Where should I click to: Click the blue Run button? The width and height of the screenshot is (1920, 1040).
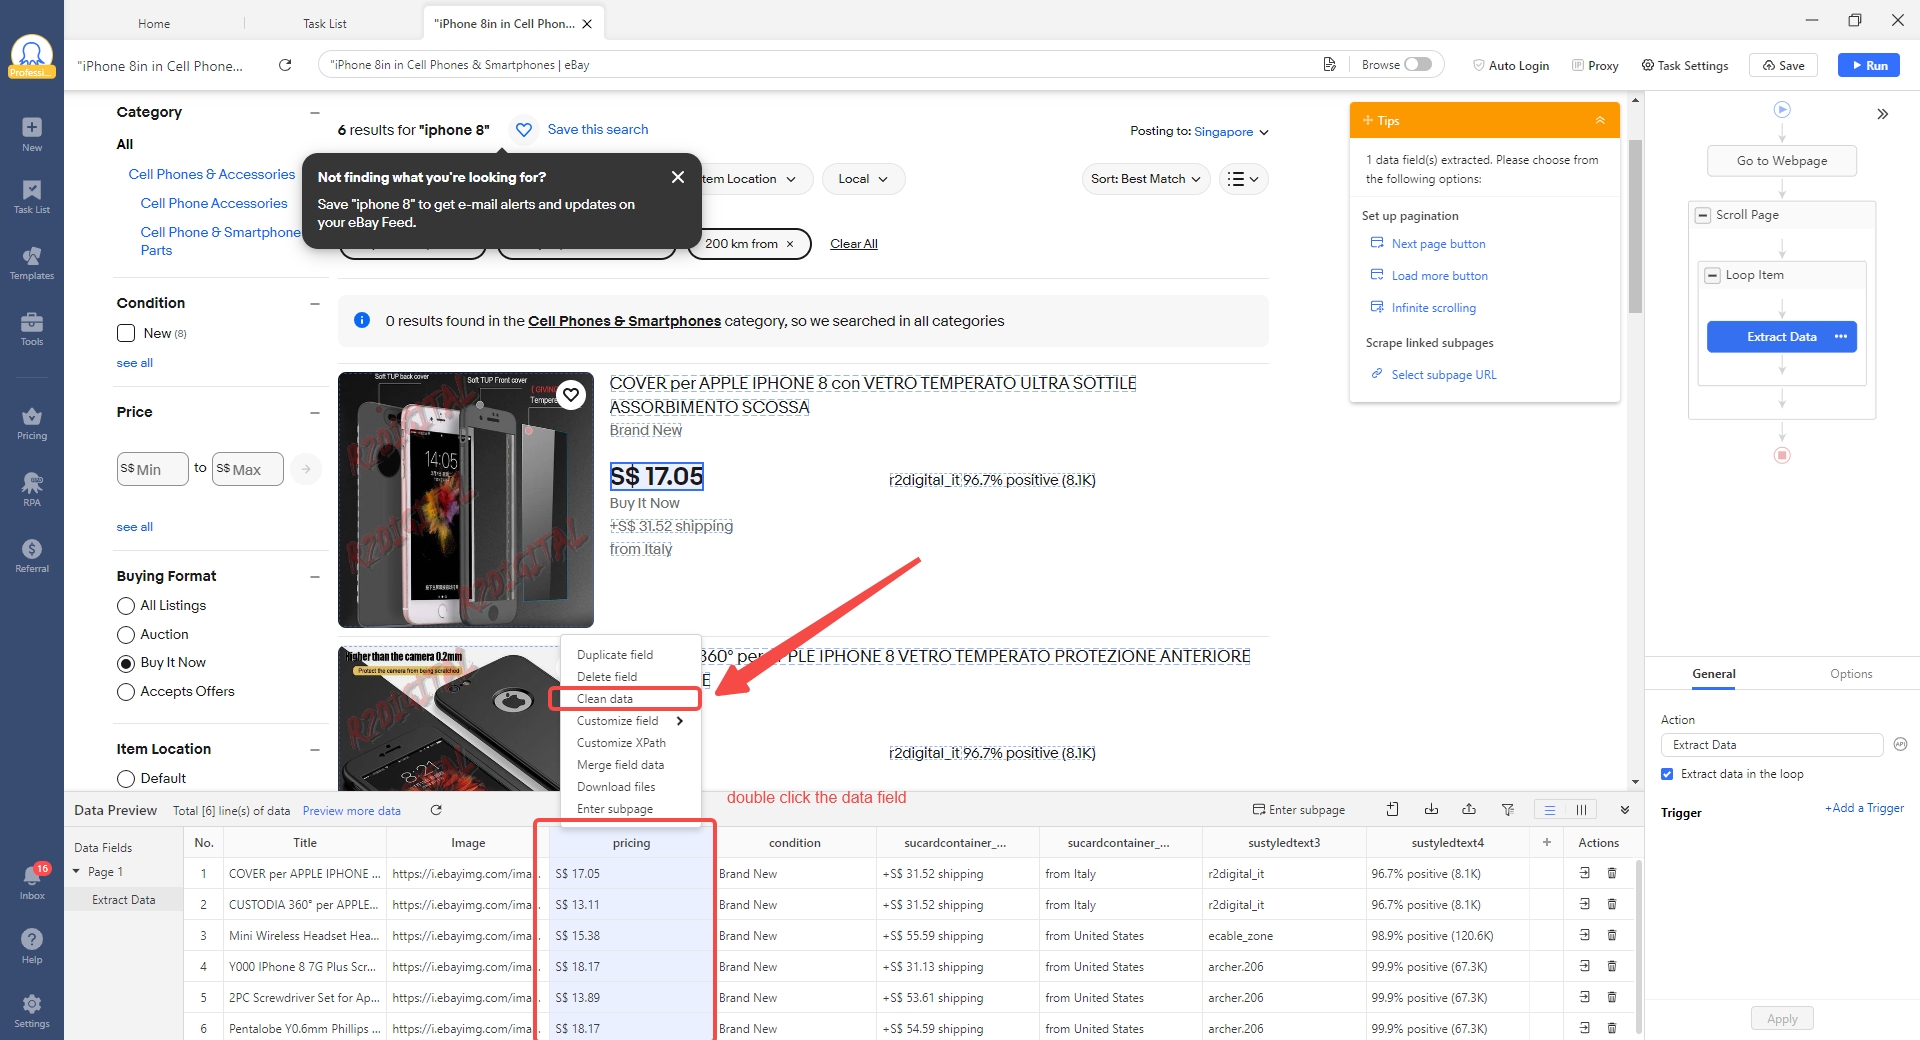click(1869, 64)
